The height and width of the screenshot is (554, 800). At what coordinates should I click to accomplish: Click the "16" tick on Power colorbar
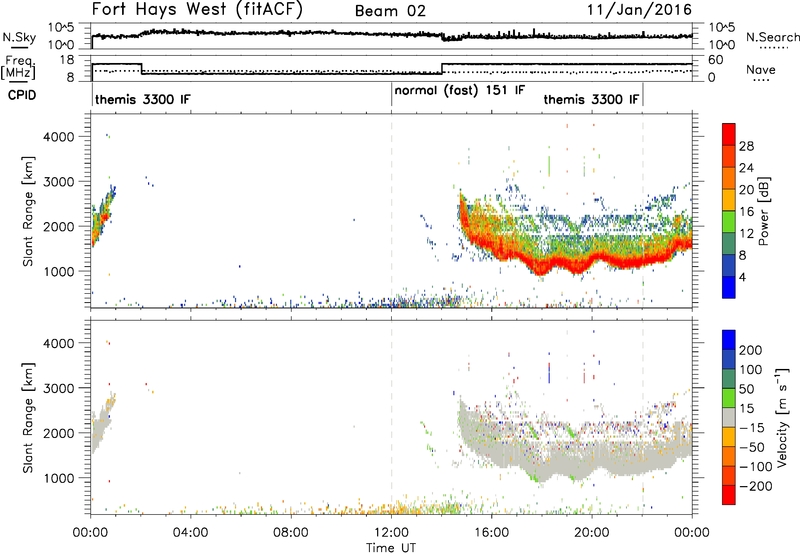tap(746, 212)
